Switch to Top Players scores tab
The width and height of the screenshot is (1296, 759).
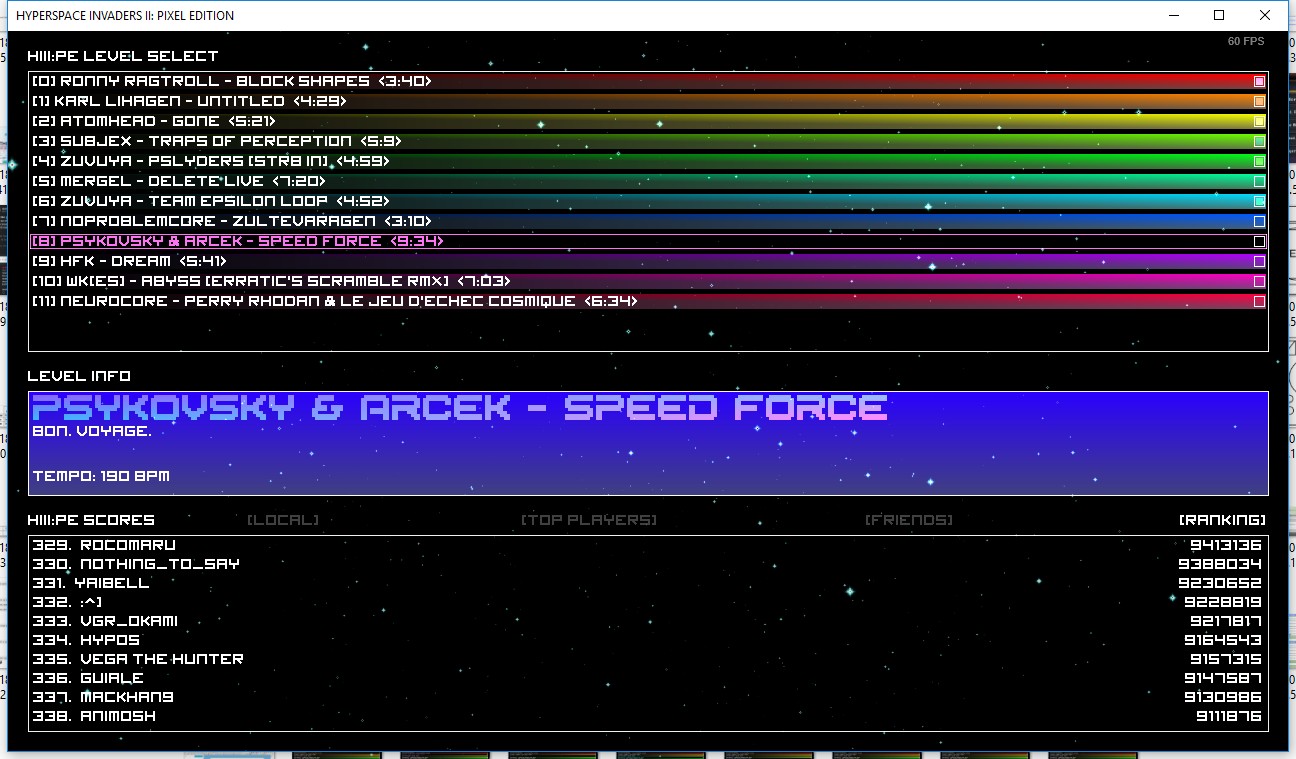click(588, 520)
